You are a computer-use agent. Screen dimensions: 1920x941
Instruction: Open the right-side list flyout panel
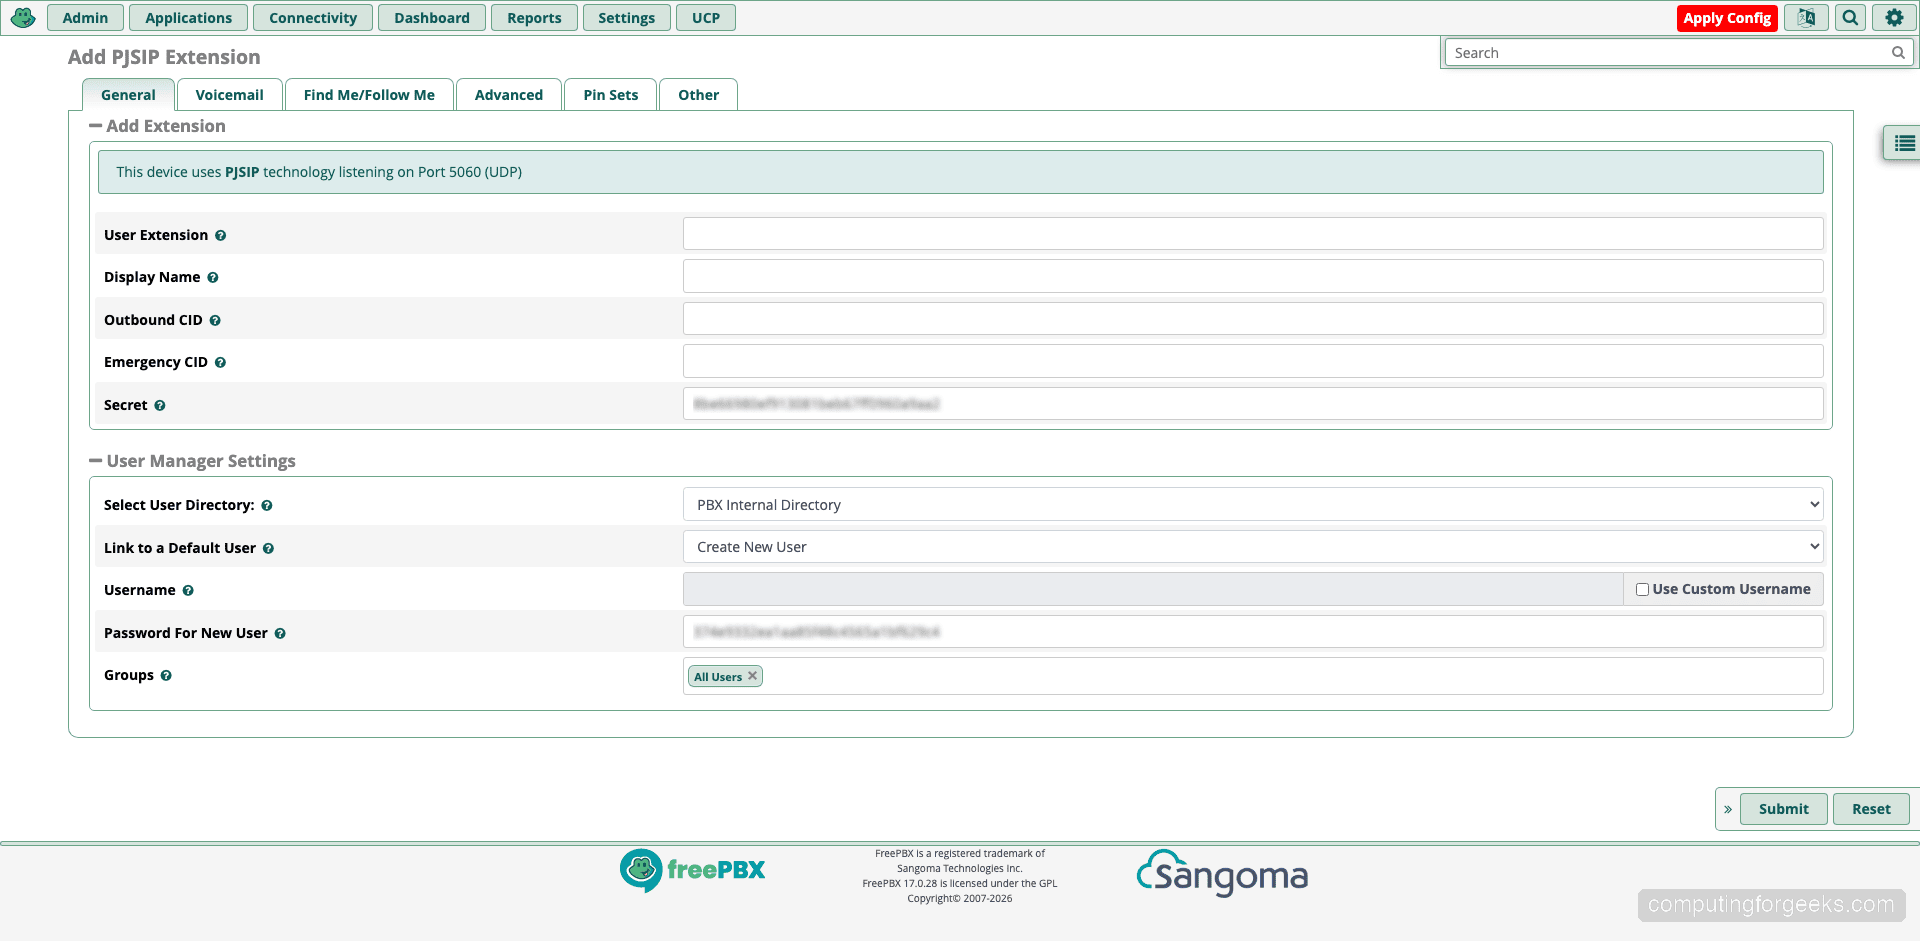tap(1904, 142)
